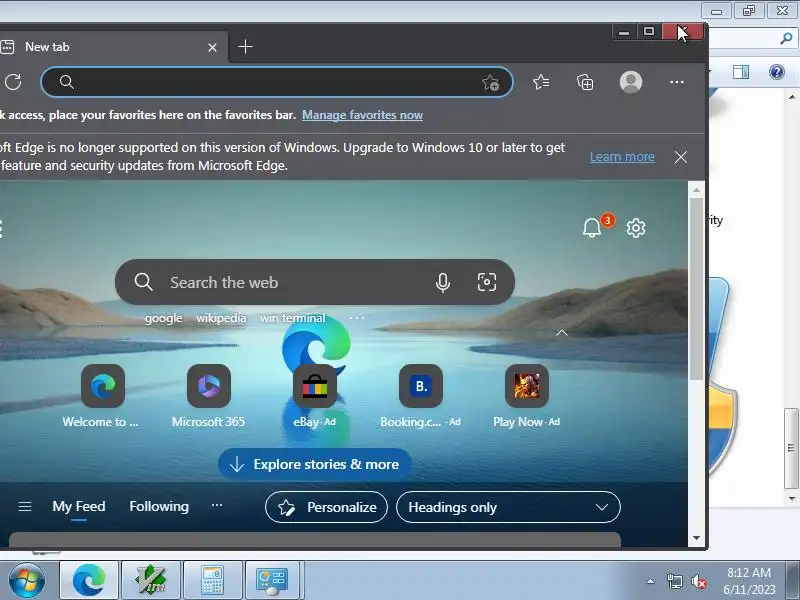Viewport: 800px width, 600px height.
Task: Open the Favorites list icon
Action: (541, 82)
